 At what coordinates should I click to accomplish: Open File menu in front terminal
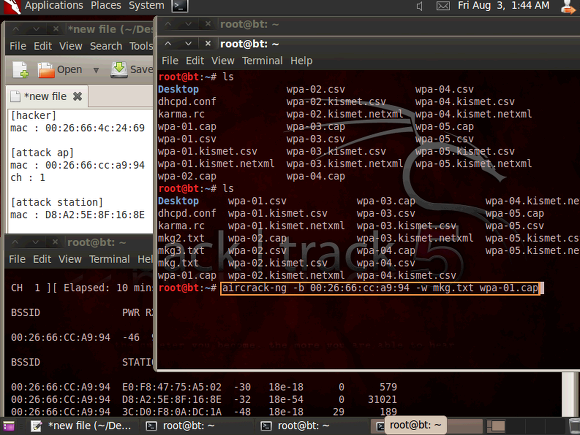[x=170, y=61]
